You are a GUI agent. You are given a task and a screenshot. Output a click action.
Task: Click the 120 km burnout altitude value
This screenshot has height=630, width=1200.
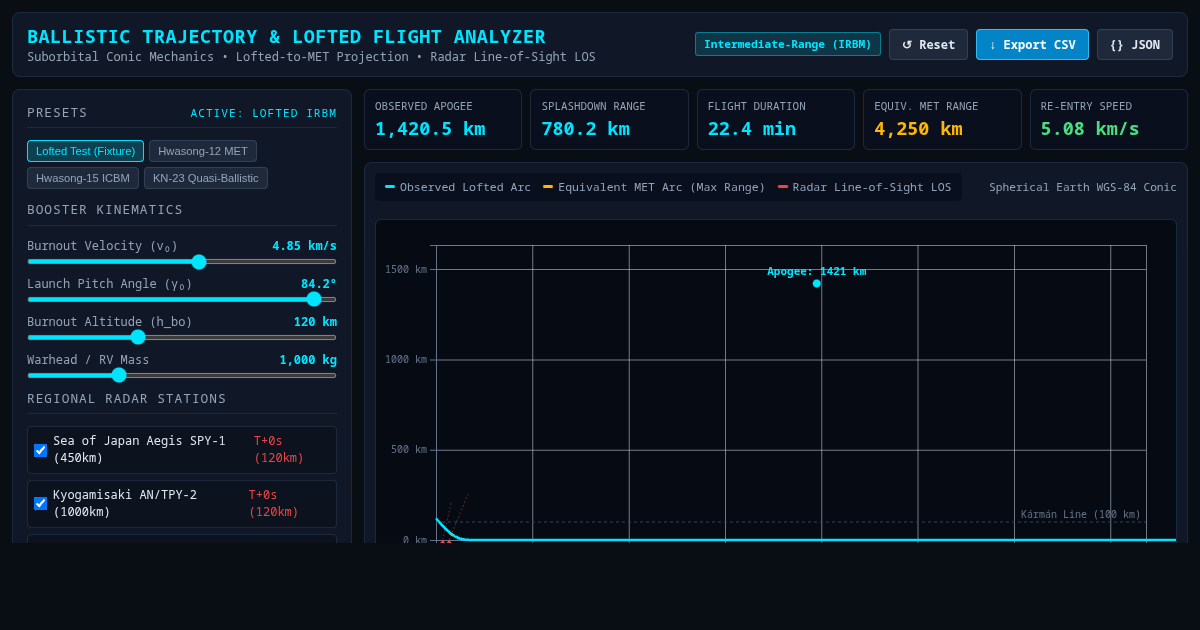pyautogui.click(x=315, y=322)
